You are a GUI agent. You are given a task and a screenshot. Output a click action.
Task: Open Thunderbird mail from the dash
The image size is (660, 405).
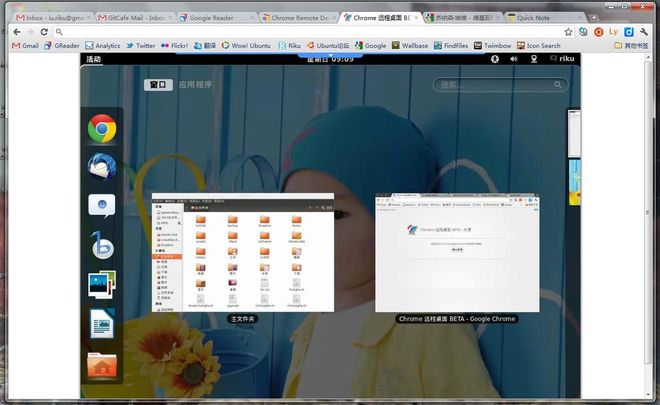[101, 167]
